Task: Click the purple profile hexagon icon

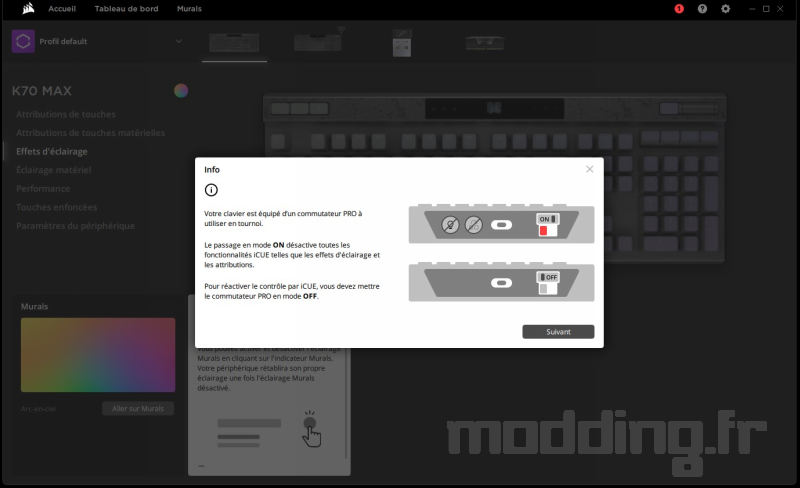Action: 23,41
